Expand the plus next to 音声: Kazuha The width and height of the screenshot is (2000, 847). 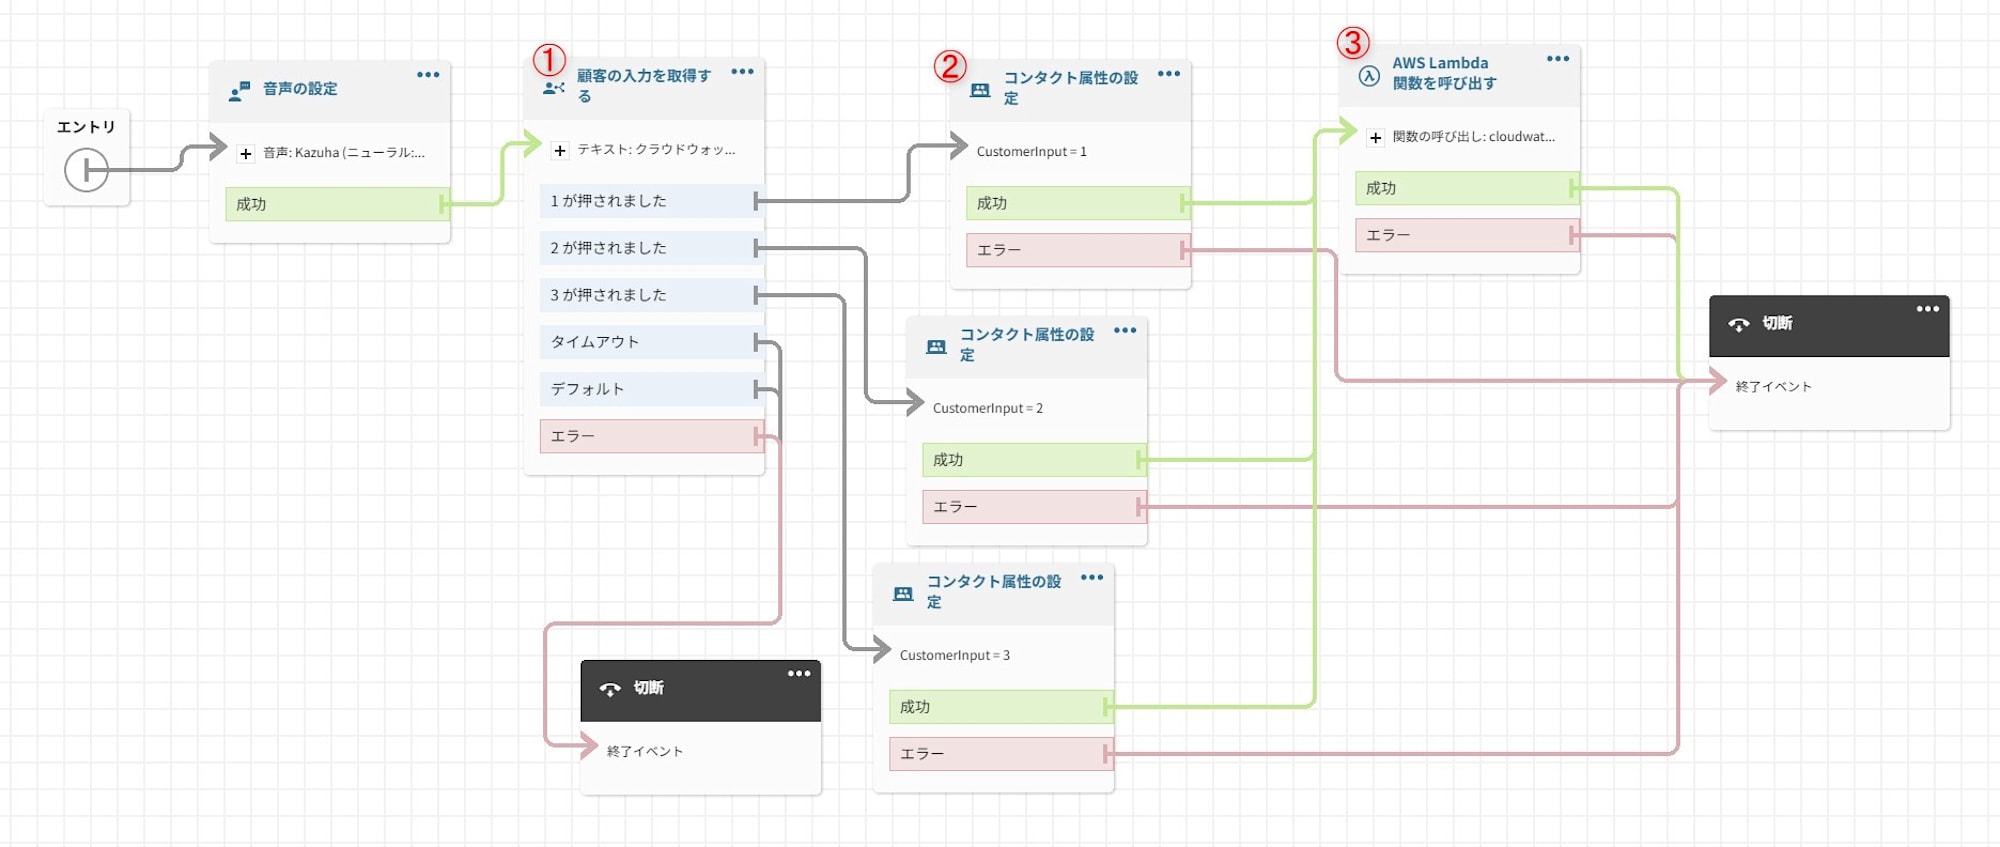245,153
